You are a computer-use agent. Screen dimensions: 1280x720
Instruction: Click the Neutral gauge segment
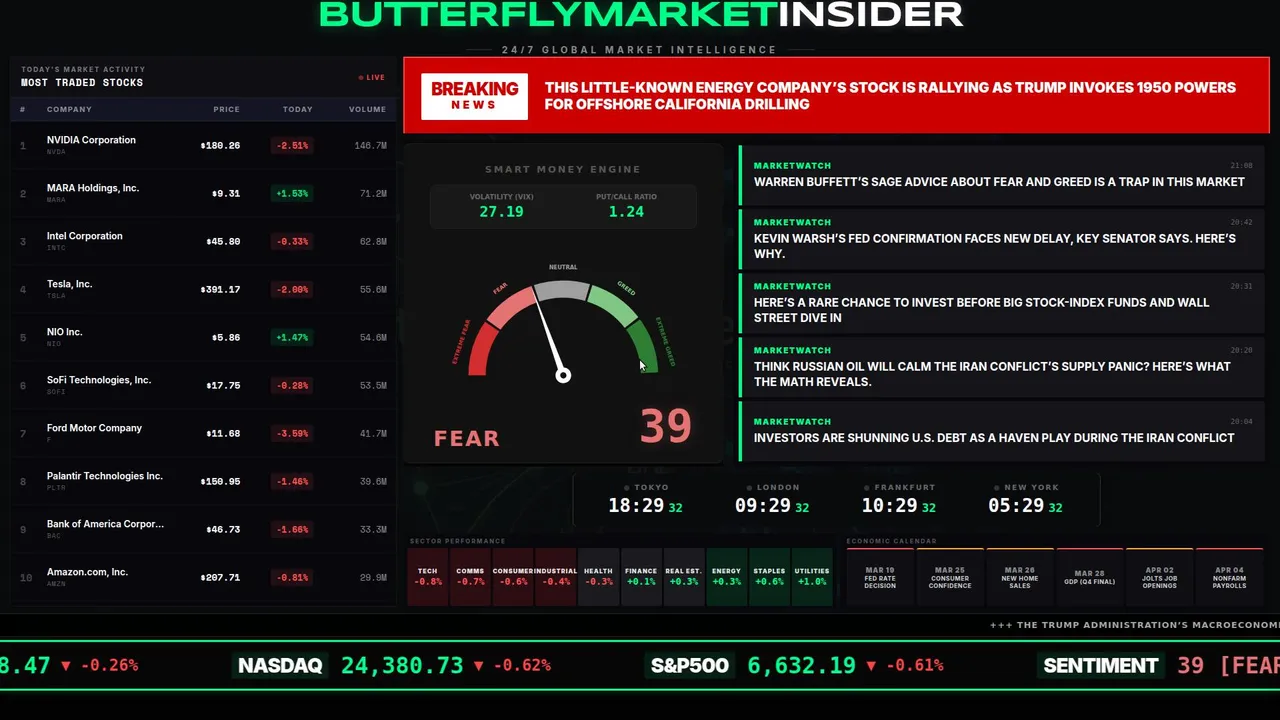(562, 290)
